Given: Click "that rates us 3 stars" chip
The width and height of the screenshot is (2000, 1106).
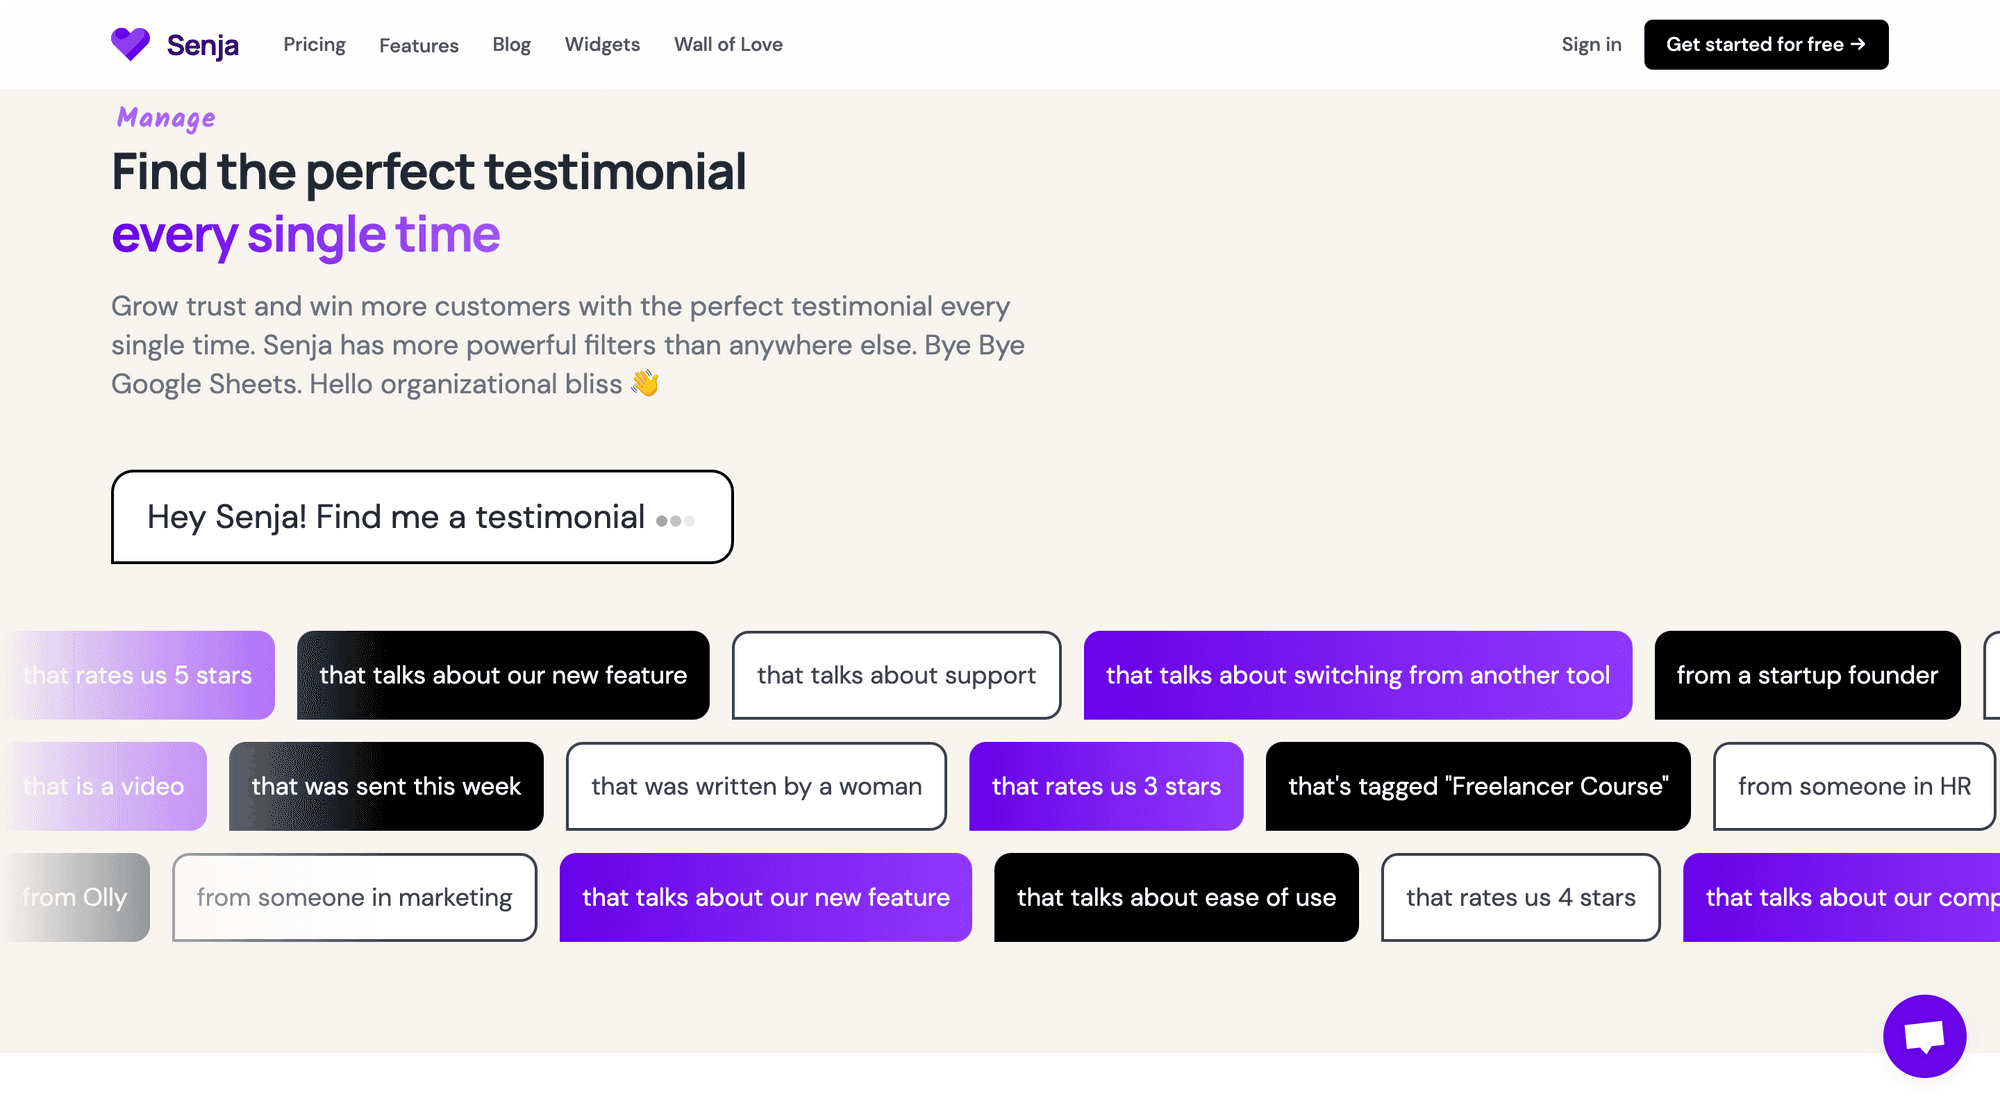Looking at the screenshot, I should pos(1106,786).
